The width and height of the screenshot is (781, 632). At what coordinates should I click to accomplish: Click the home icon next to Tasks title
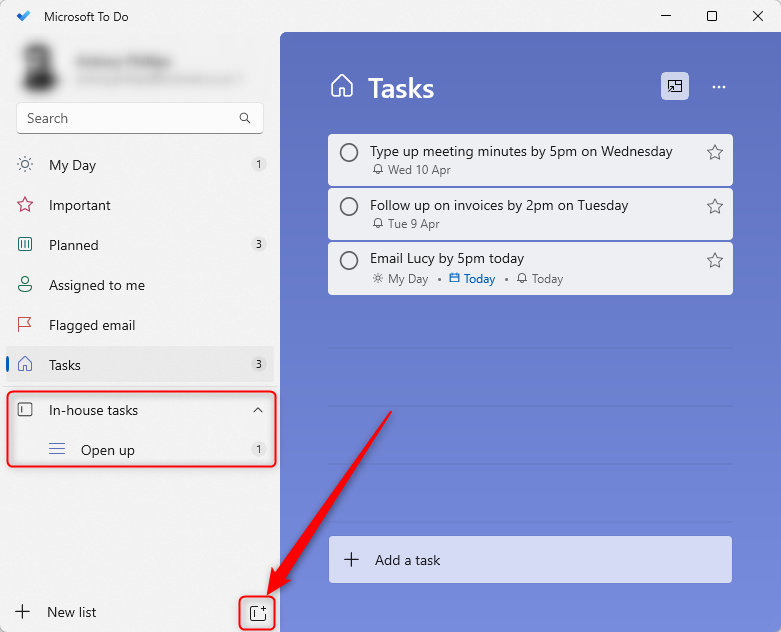point(342,87)
